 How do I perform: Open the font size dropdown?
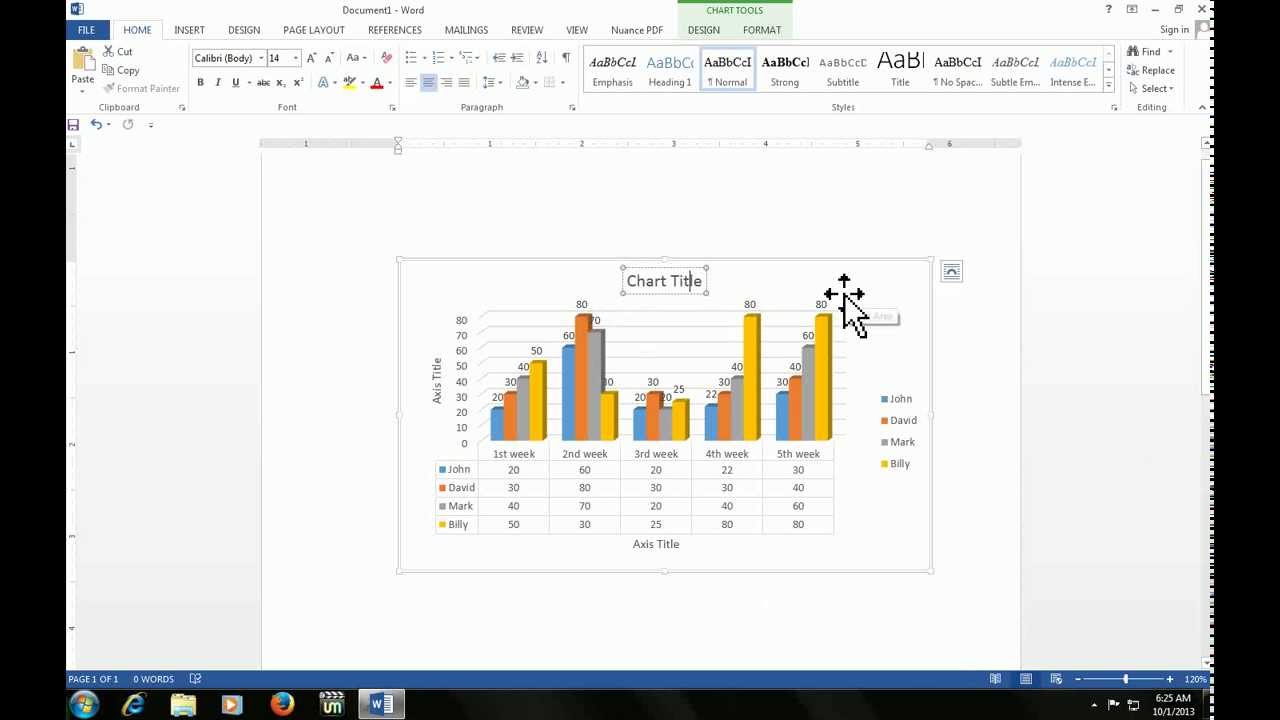(x=295, y=58)
